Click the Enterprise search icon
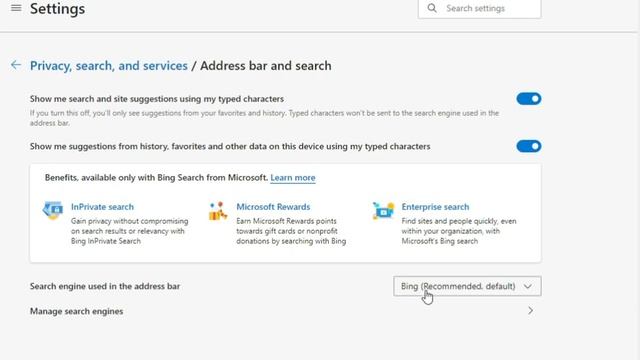Image resolution: width=640 pixels, height=360 pixels. click(383, 211)
